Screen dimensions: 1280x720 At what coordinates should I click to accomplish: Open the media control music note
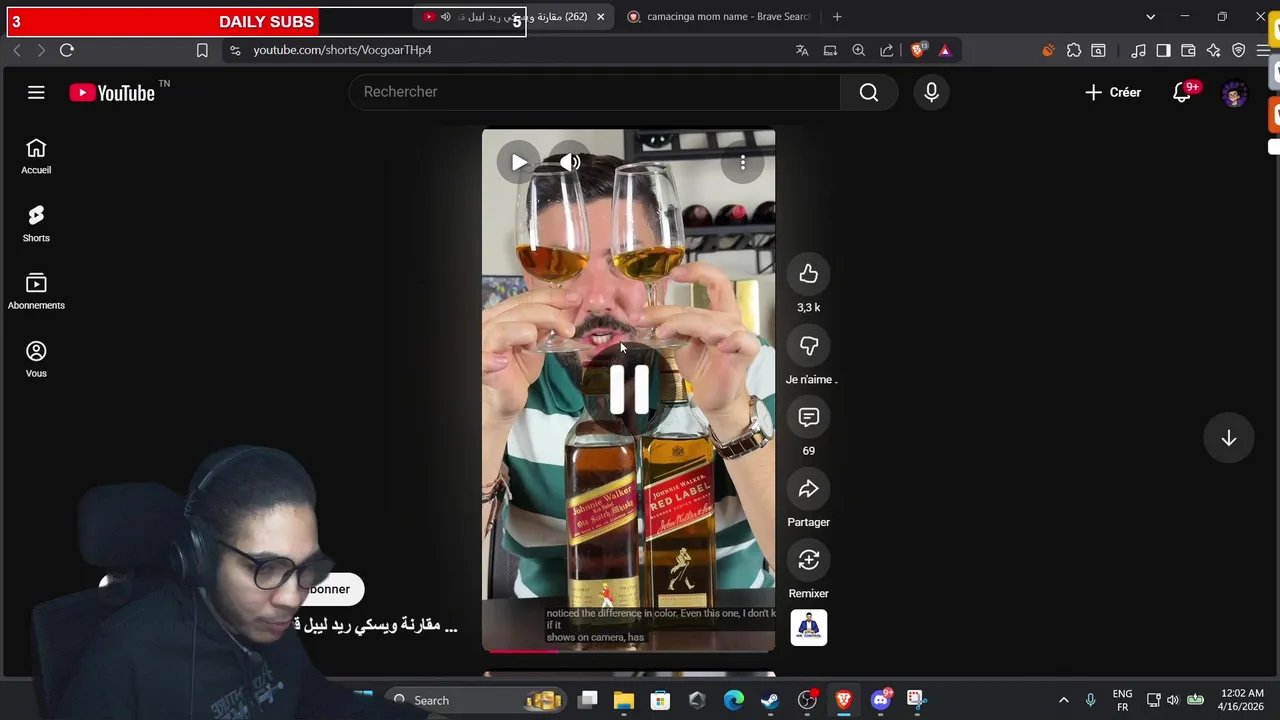click(1139, 50)
